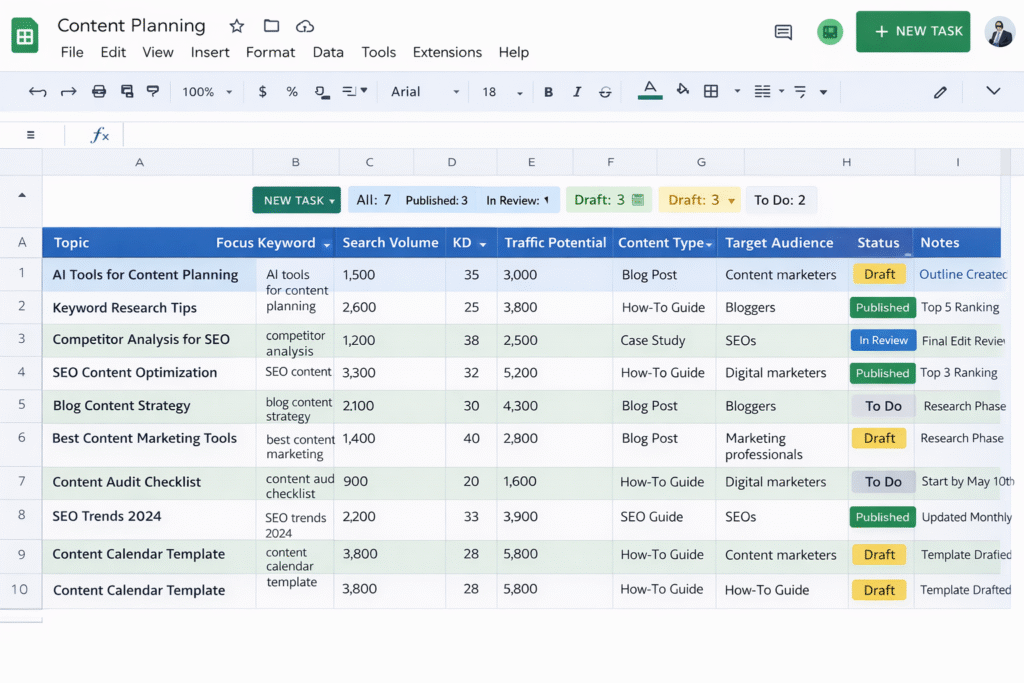Print the spreadsheet using the printer icon
The height and width of the screenshot is (683, 1024).
pos(99,92)
